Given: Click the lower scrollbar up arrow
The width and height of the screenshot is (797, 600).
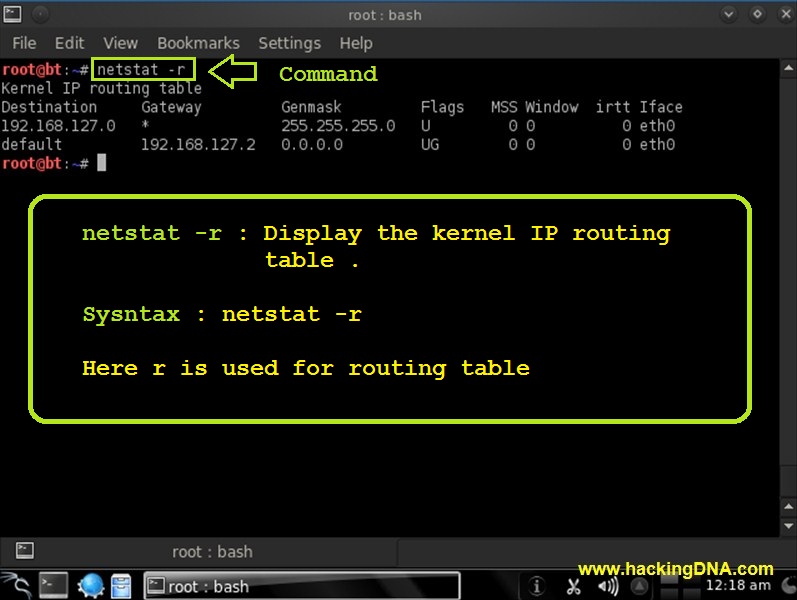Looking at the screenshot, I should [788, 506].
